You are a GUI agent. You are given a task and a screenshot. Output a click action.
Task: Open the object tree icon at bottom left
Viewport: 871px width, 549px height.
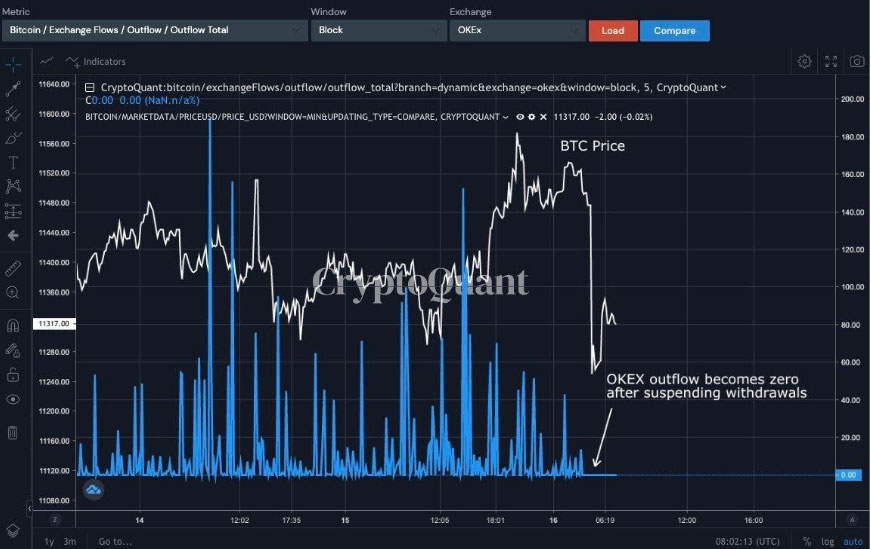[x=13, y=531]
